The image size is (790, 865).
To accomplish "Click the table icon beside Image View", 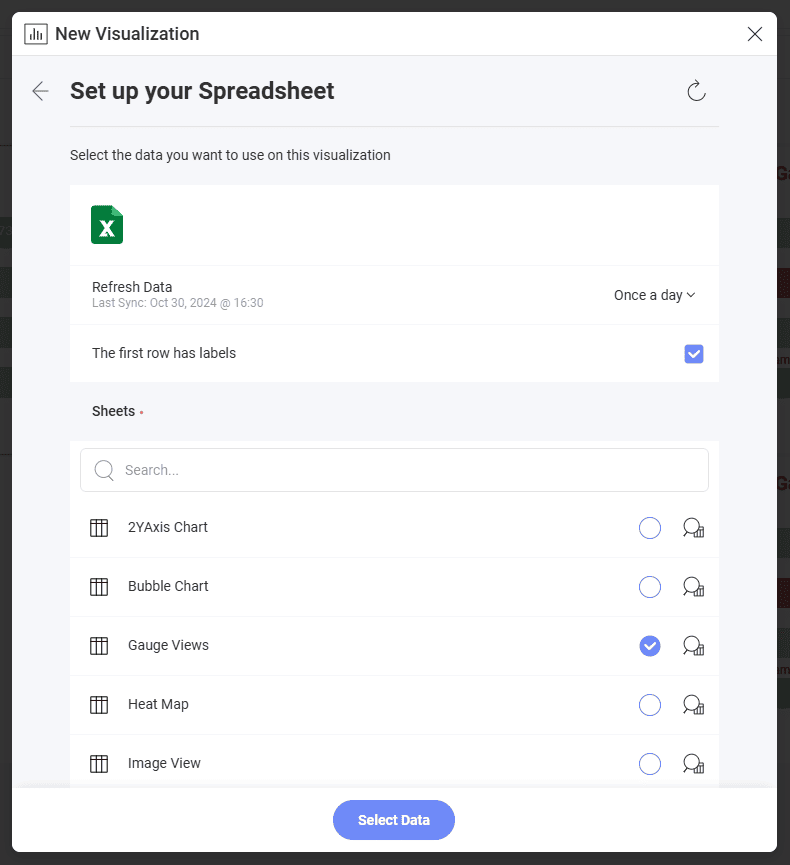I will coord(99,764).
